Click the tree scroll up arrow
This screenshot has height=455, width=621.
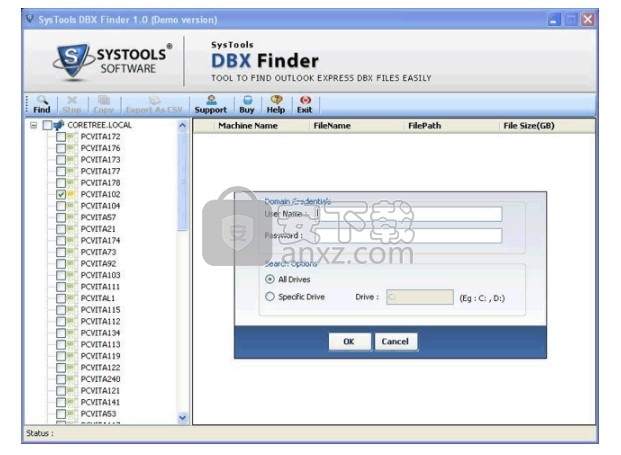tap(182, 126)
